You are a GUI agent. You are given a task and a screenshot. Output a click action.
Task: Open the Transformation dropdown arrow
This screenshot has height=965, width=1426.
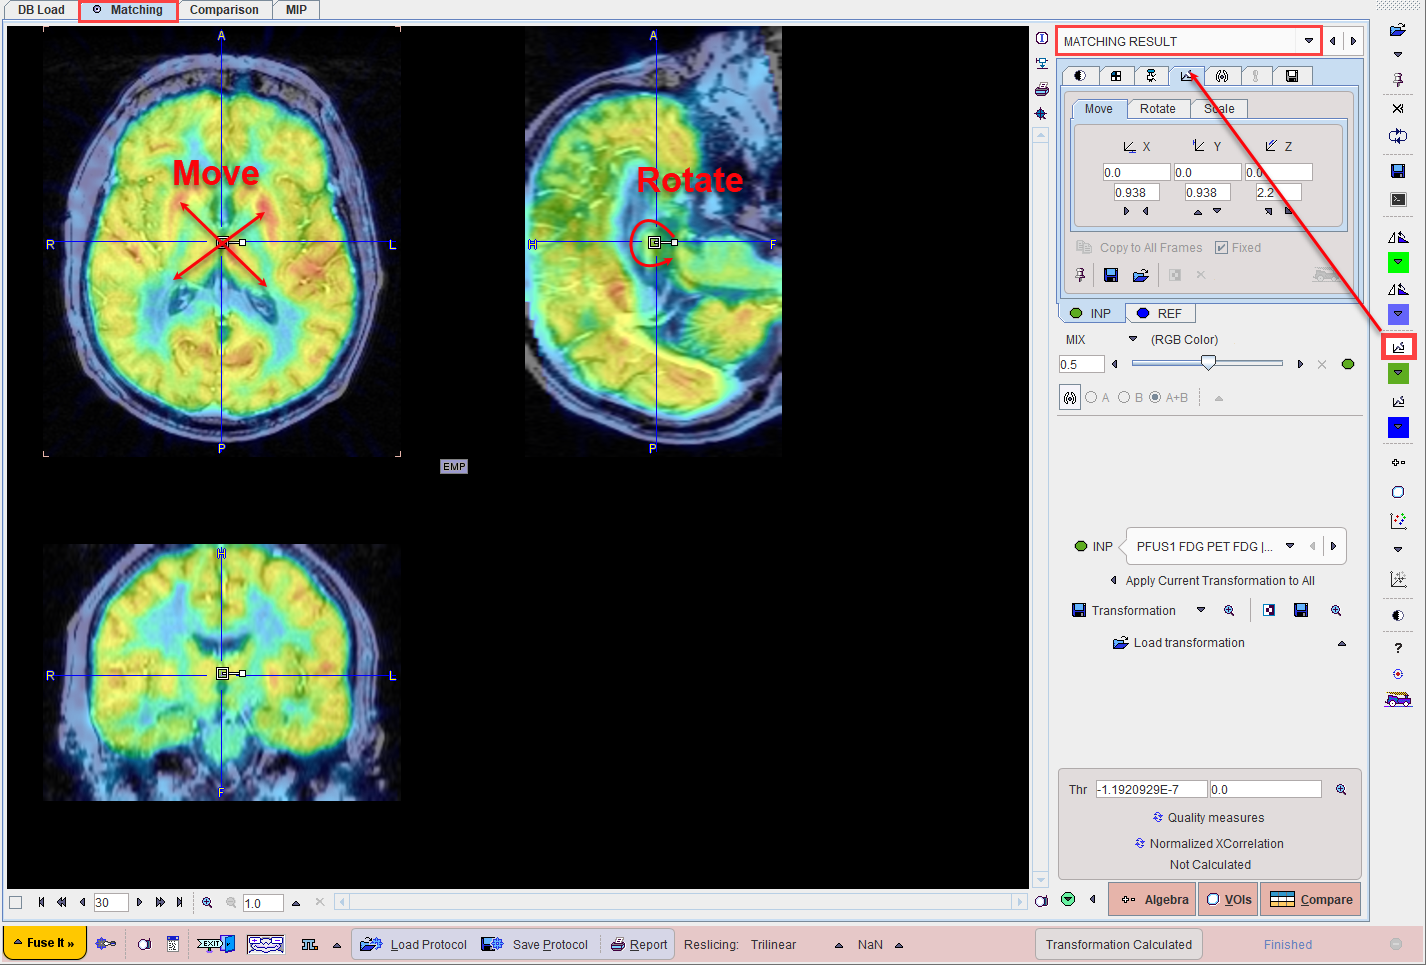click(1201, 610)
